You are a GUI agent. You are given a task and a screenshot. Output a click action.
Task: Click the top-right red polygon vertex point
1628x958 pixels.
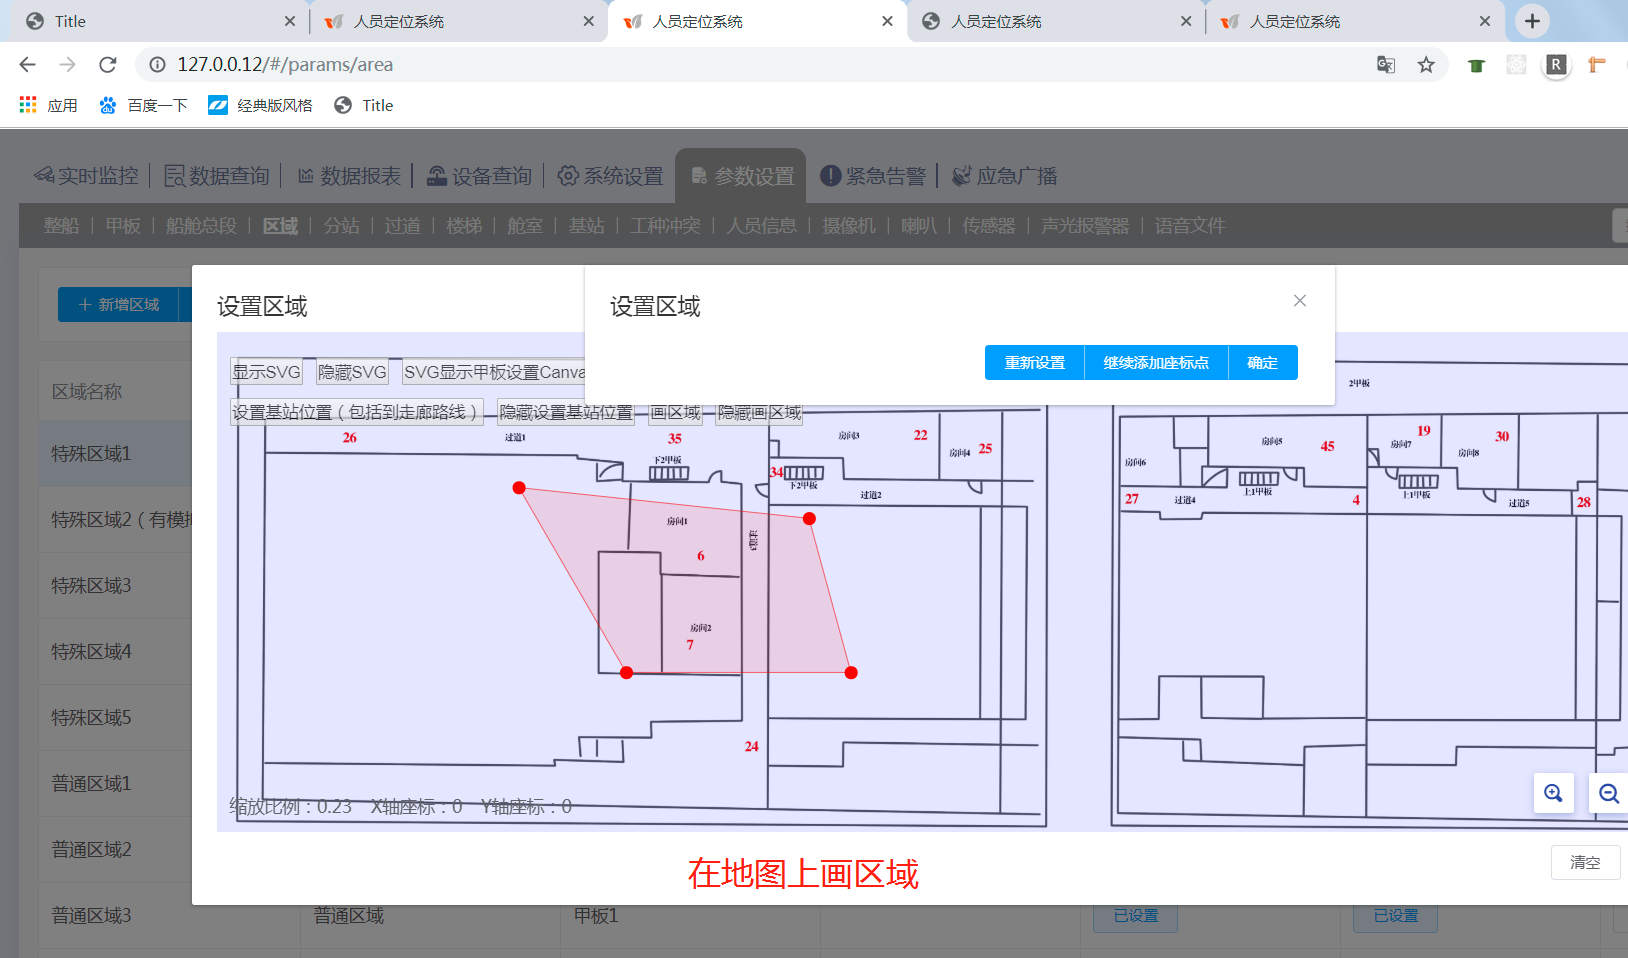pos(809,518)
